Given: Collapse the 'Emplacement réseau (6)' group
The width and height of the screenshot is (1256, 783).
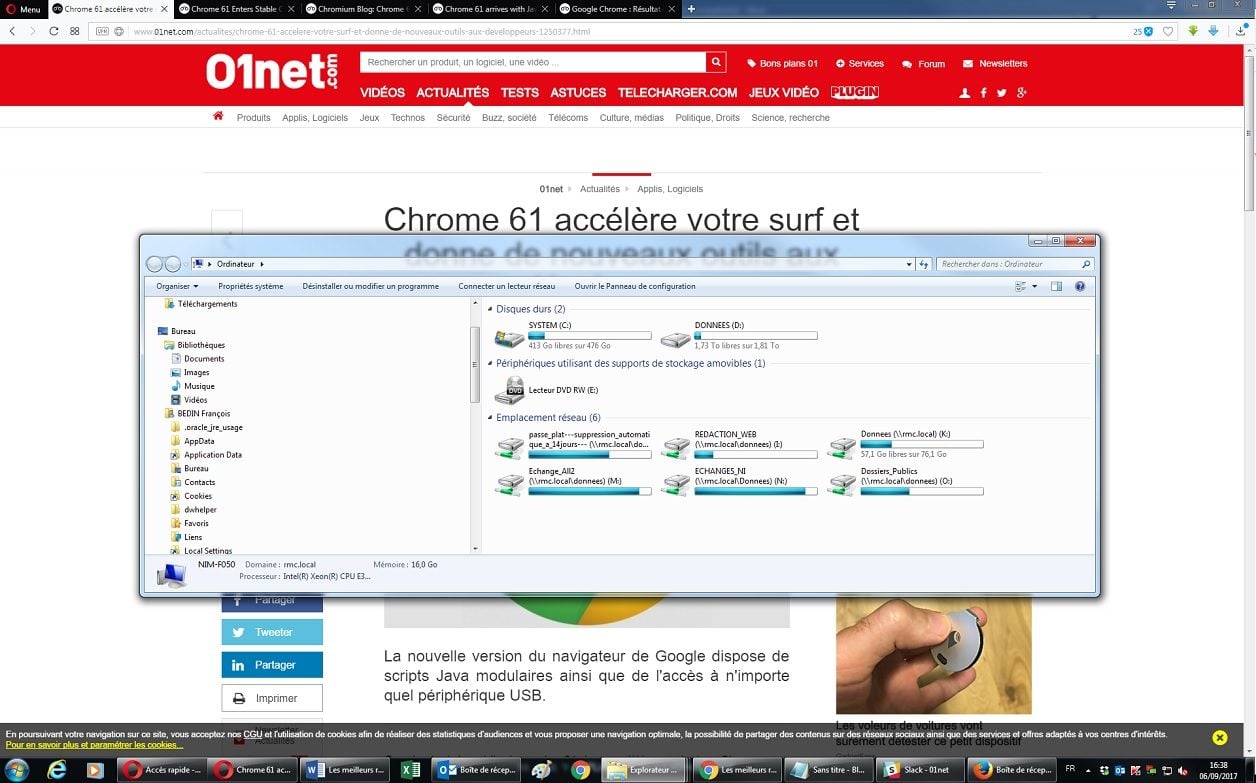Looking at the screenshot, I should tap(490, 417).
